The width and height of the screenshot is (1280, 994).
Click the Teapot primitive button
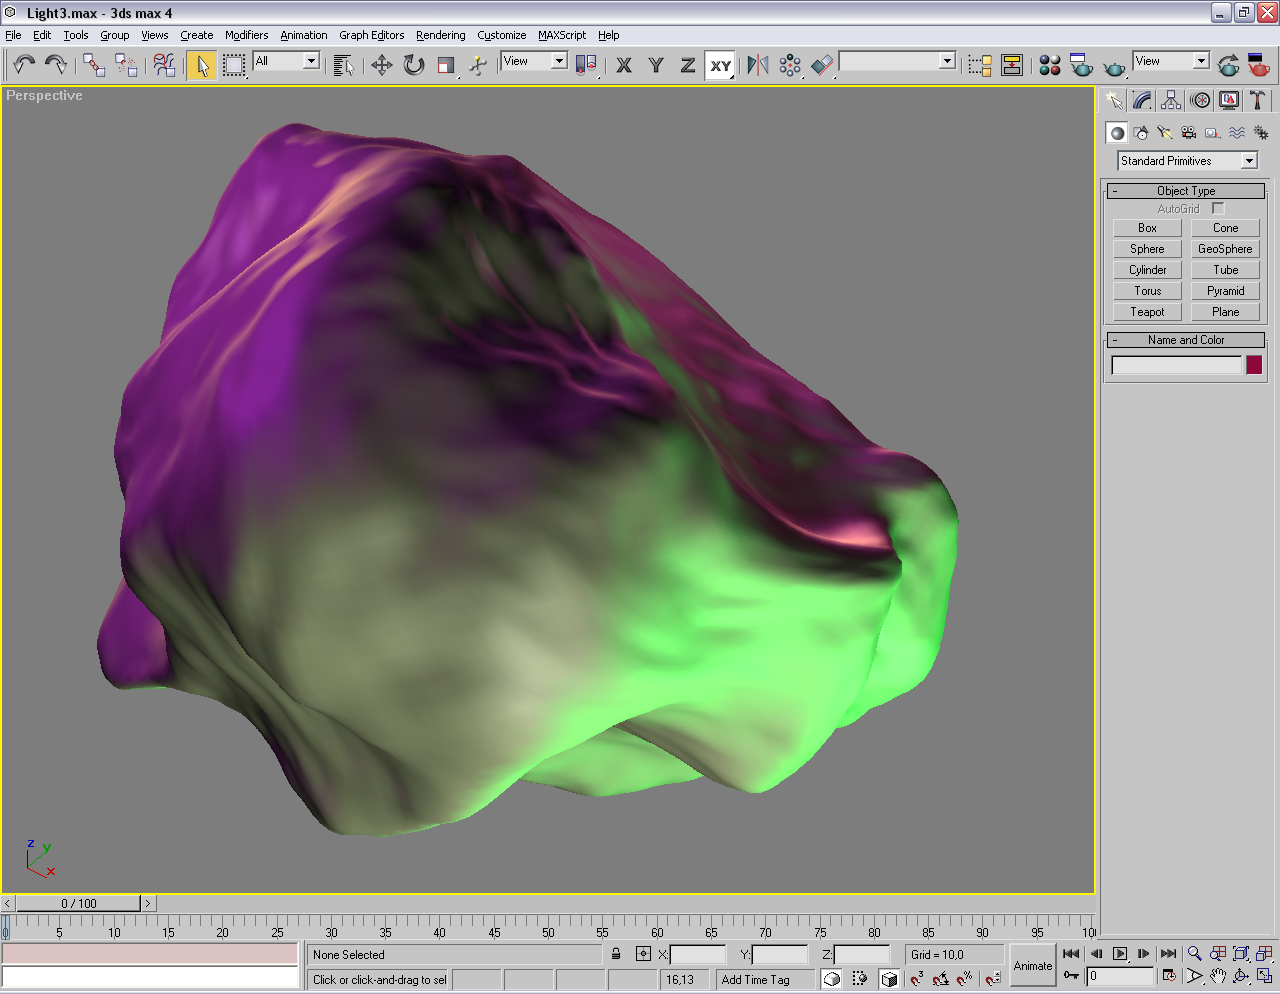(x=1147, y=312)
